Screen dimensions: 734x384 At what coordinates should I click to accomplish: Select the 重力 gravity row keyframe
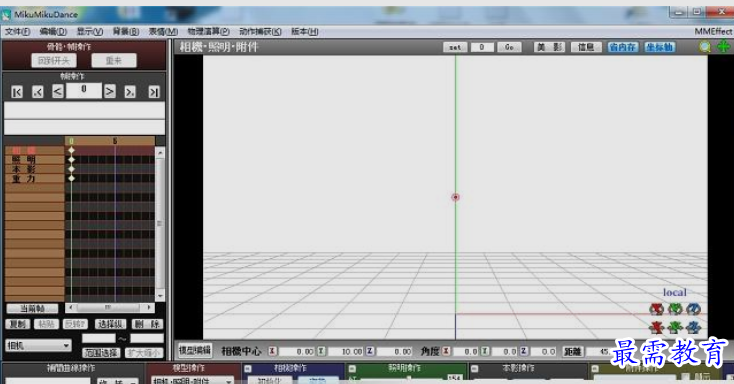pyautogui.click(x=71, y=178)
